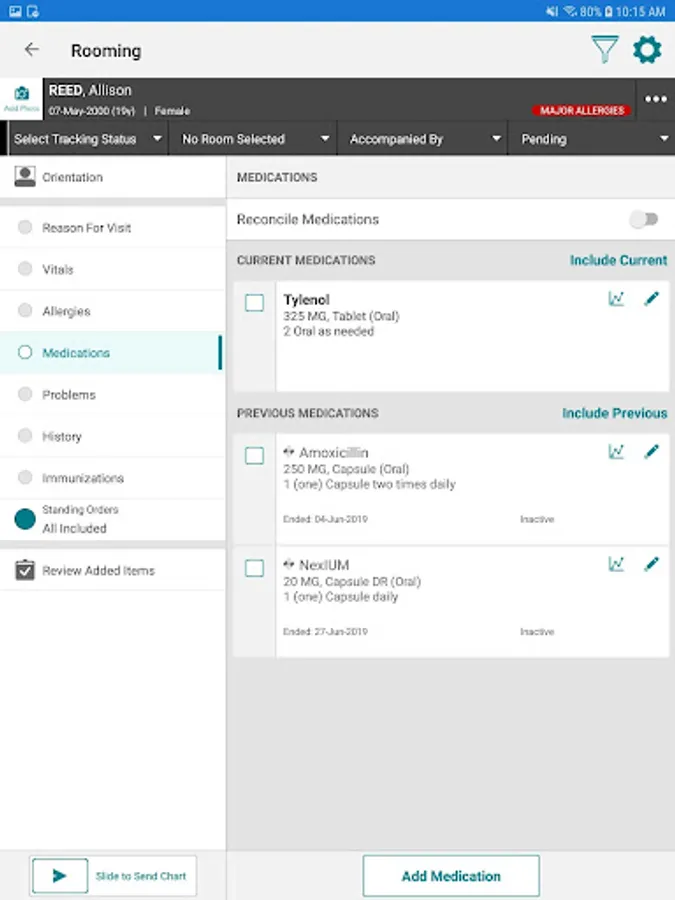Click the NexIUM medication name
Viewport: 675px width, 900px height.
click(x=324, y=565)
